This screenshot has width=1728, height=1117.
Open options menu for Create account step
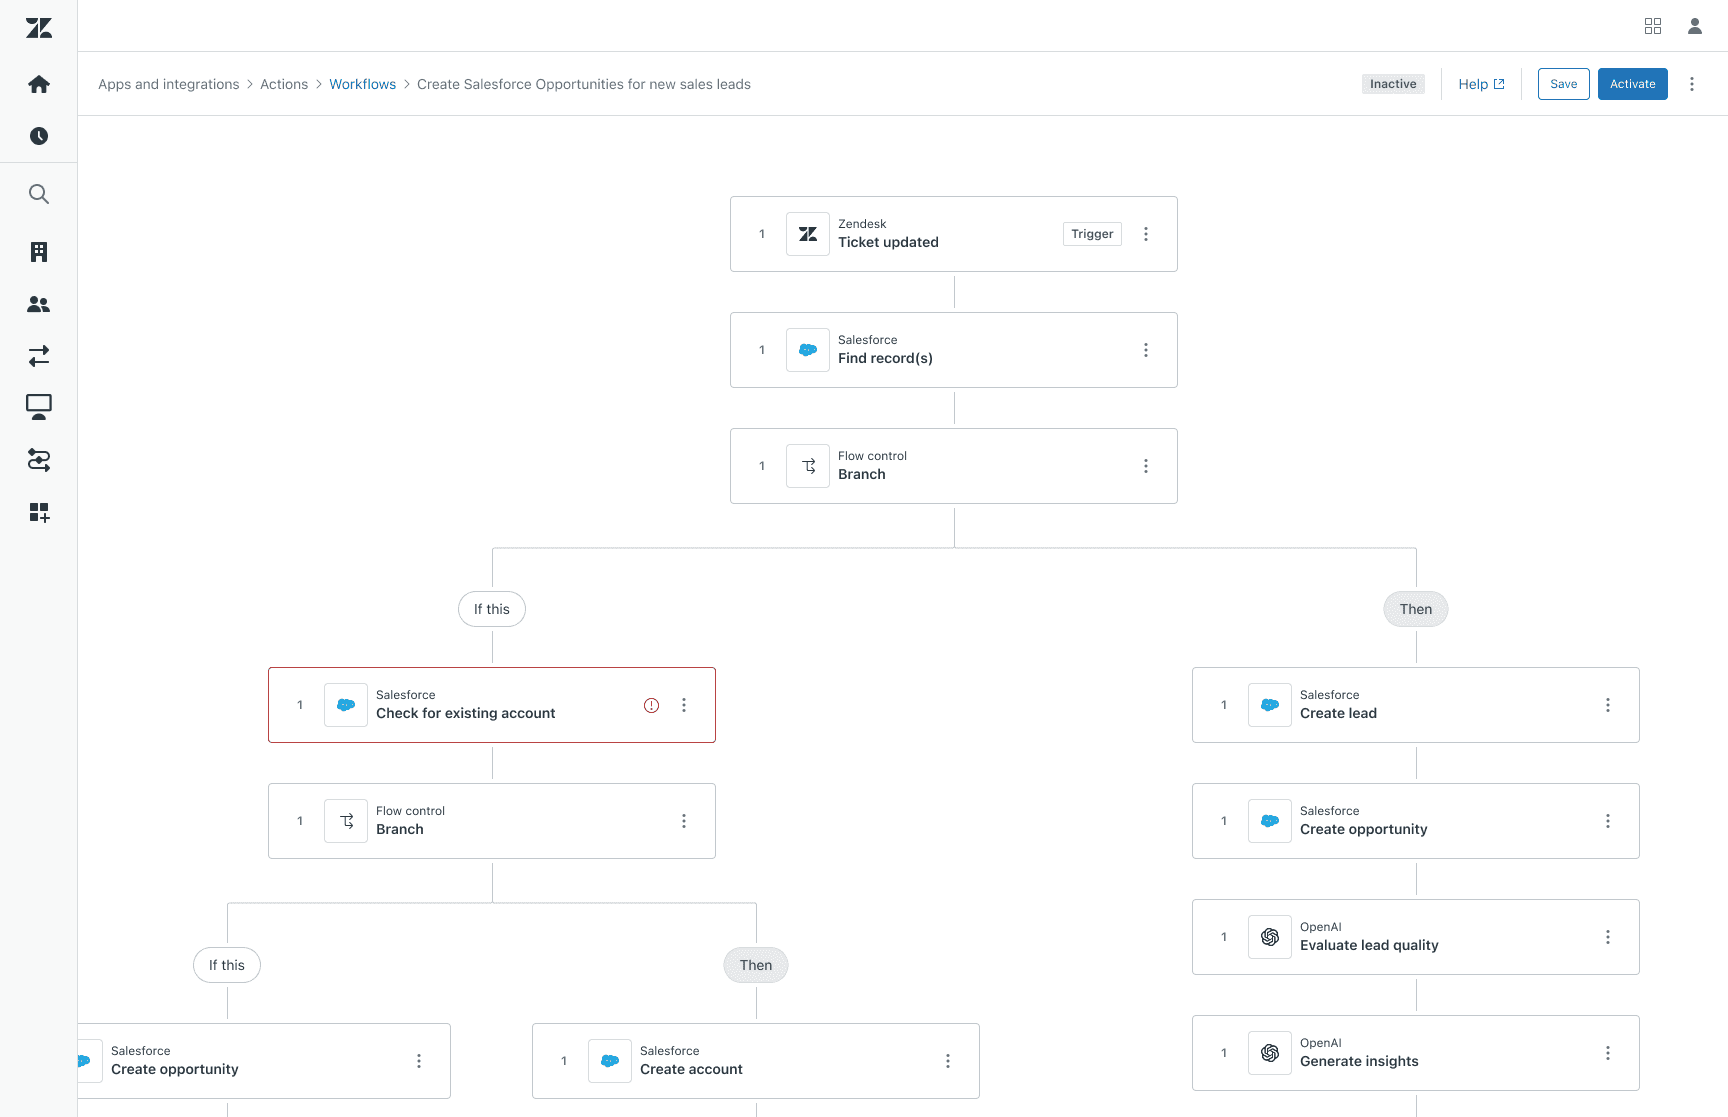point(948,1061)
